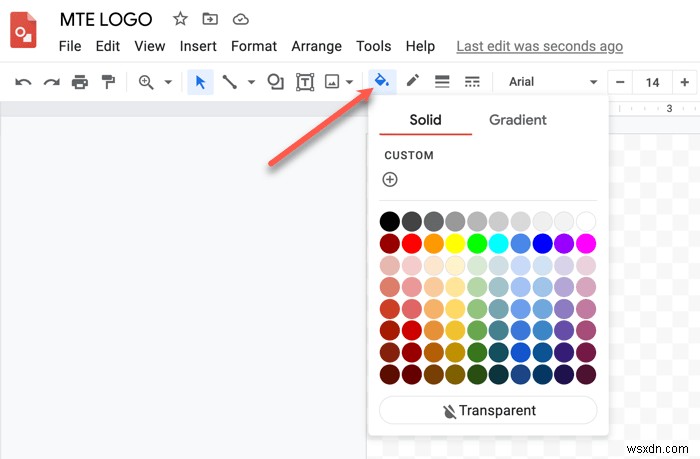700x459 pixels.
Task: Open the Shape tool
Action: click(275, 82)
